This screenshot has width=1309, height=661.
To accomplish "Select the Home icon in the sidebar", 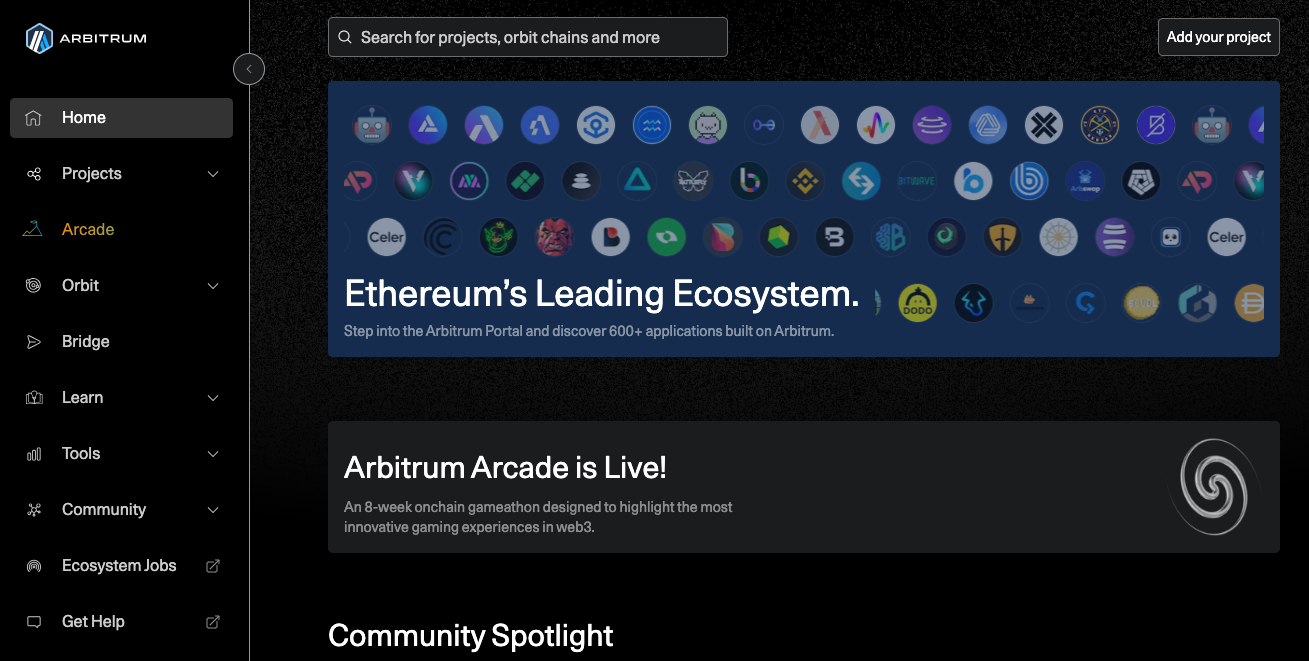I will click(33, 117).
